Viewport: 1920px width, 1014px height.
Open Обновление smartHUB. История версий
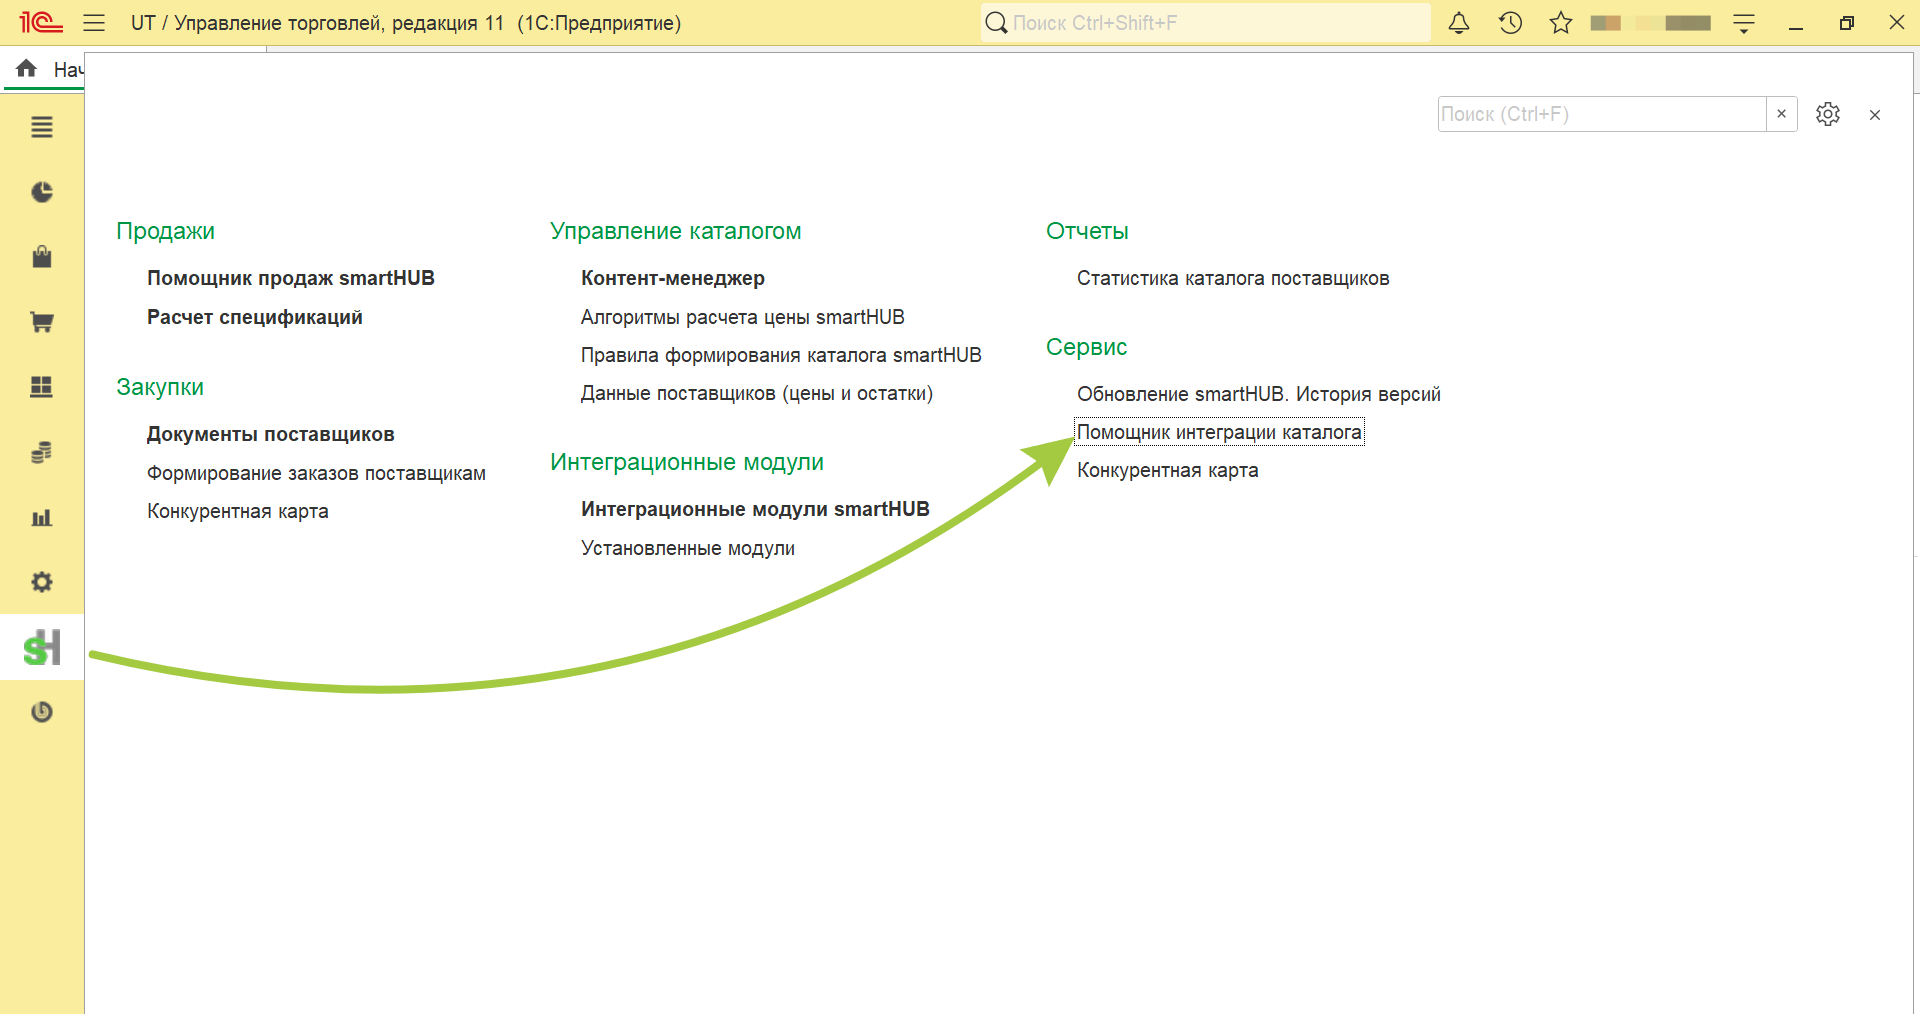pyautogui.click(x=1259, y=394)
